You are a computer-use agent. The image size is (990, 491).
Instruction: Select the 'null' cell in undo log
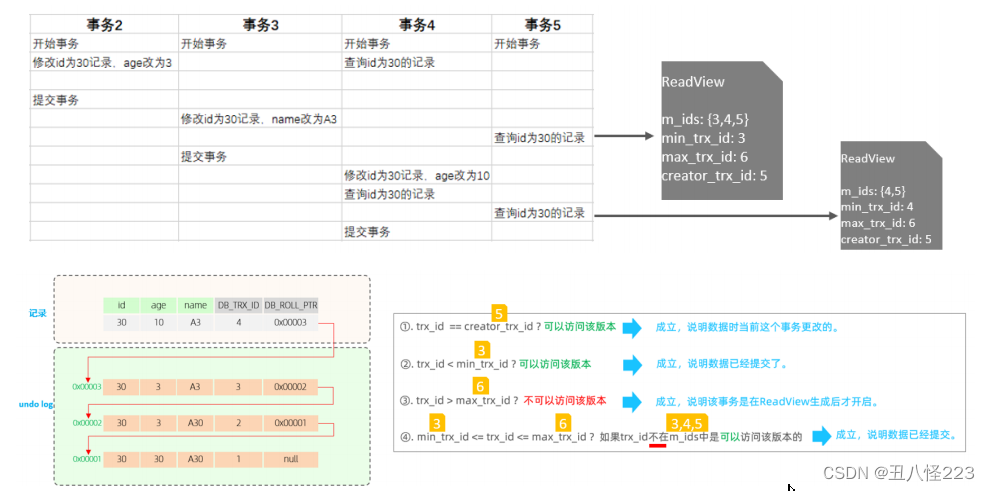pyautogui.click(x=290, y=459)
